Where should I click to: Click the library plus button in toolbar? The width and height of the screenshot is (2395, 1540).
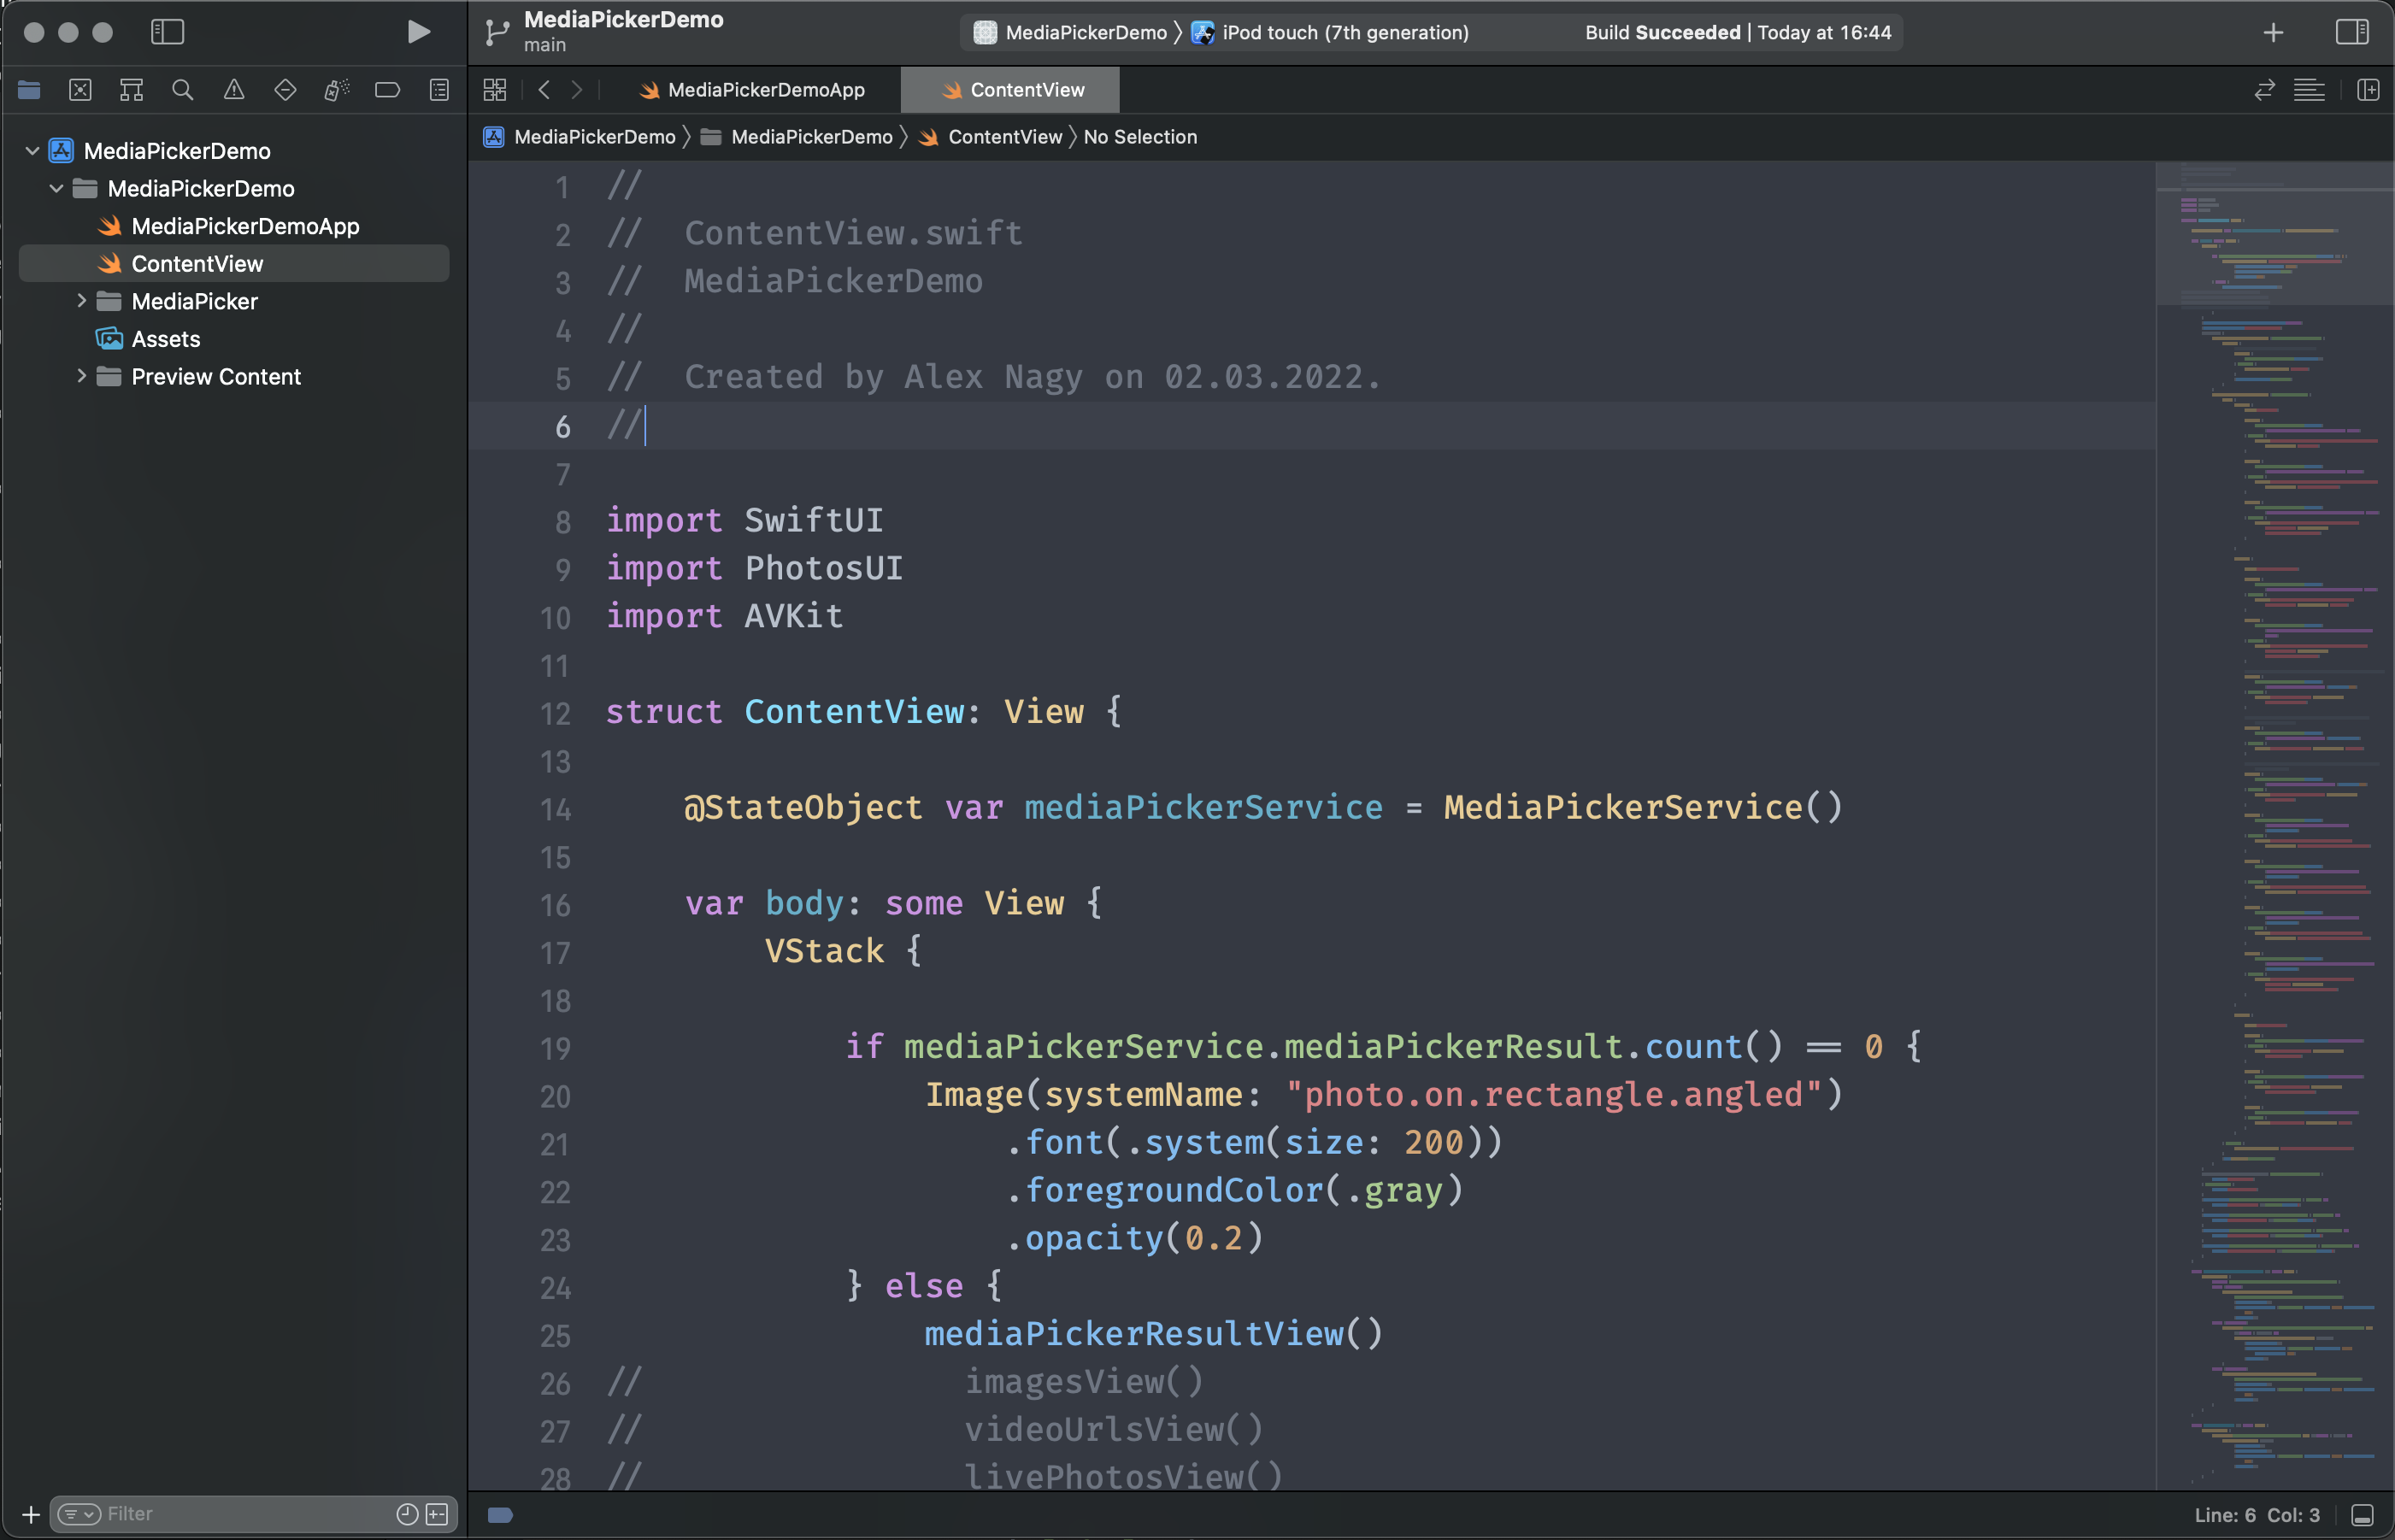(2273, 32)
